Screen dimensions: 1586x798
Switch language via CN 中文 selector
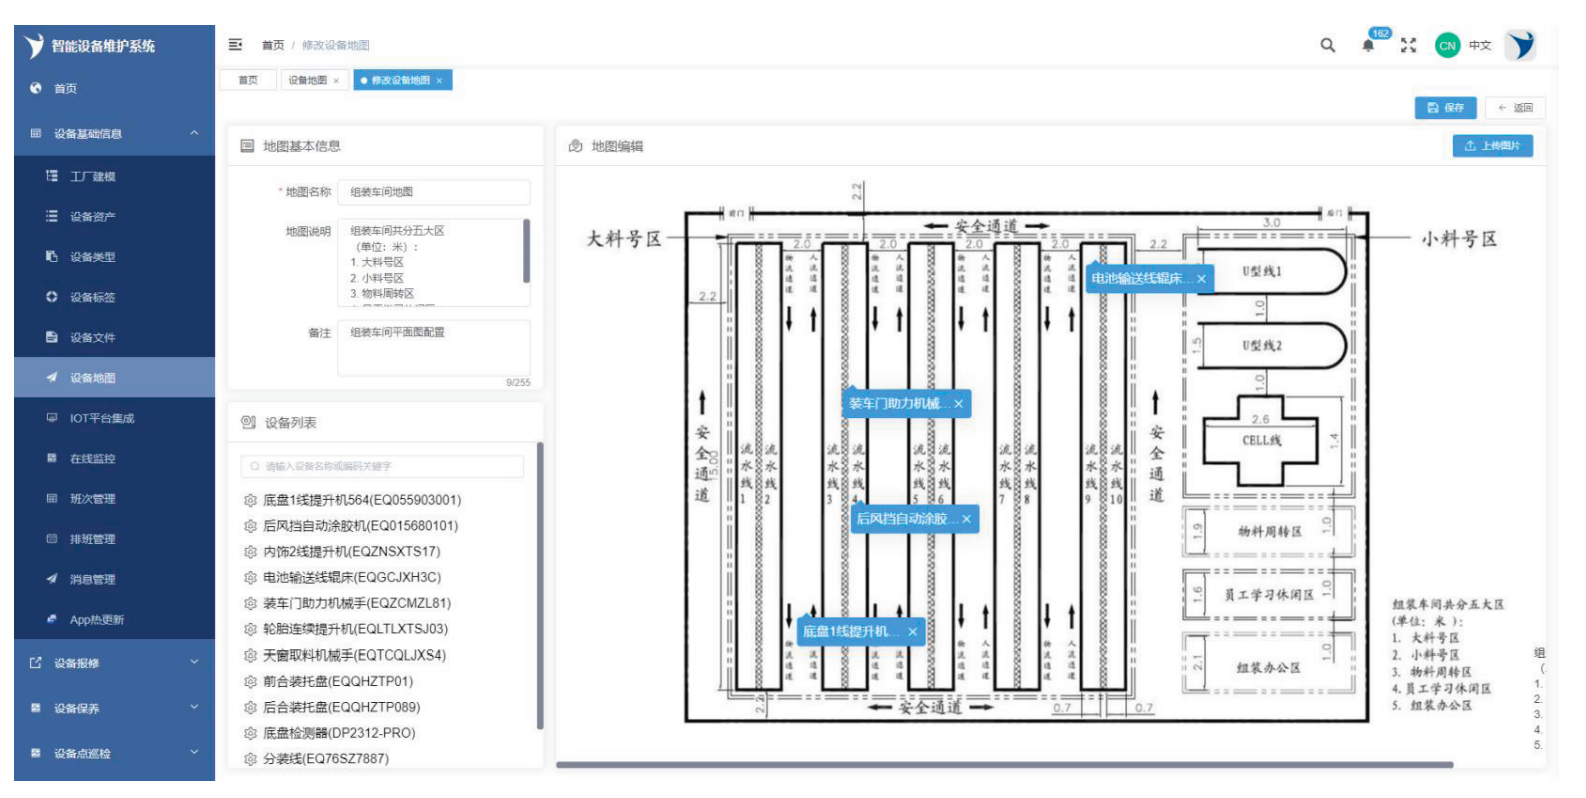pyautogui.click(x=1463, y=46)
